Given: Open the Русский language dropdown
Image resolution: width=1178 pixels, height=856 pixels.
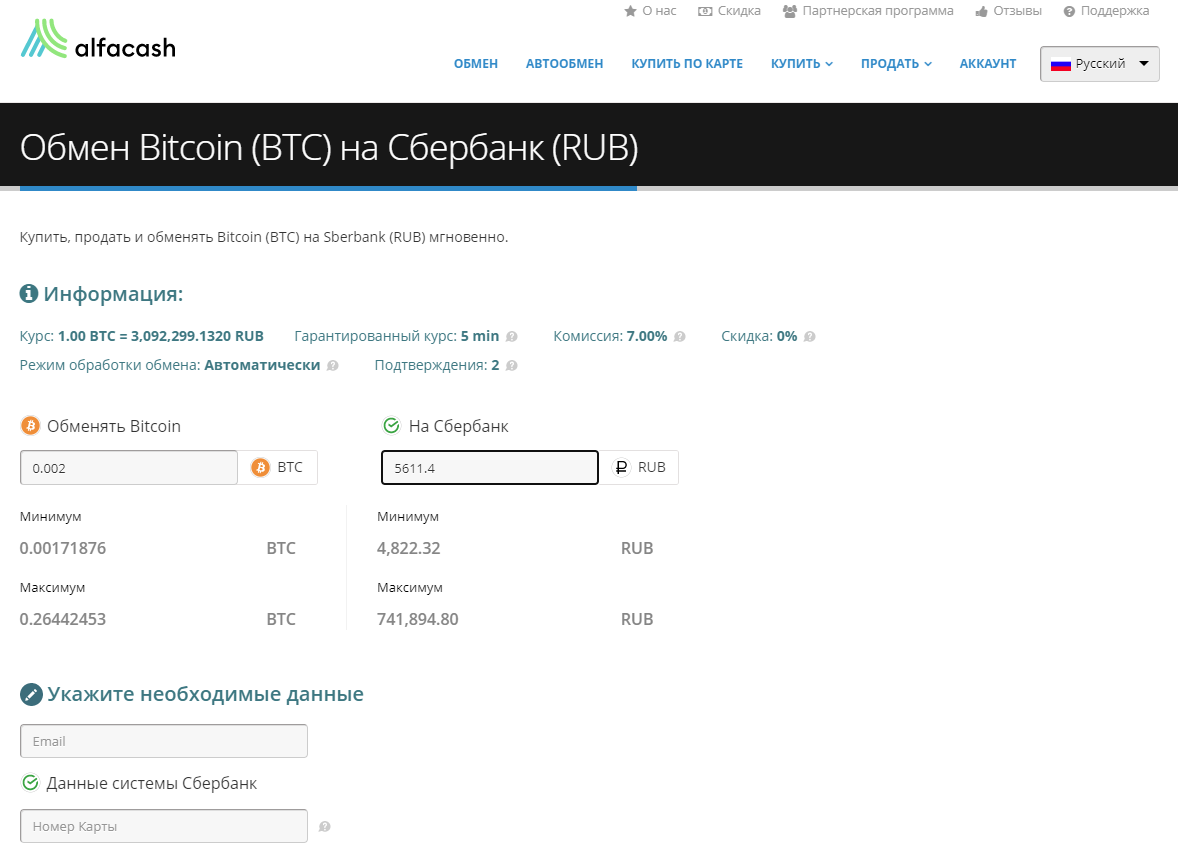Looking at the screenshot, I should tap(1099, 64).
